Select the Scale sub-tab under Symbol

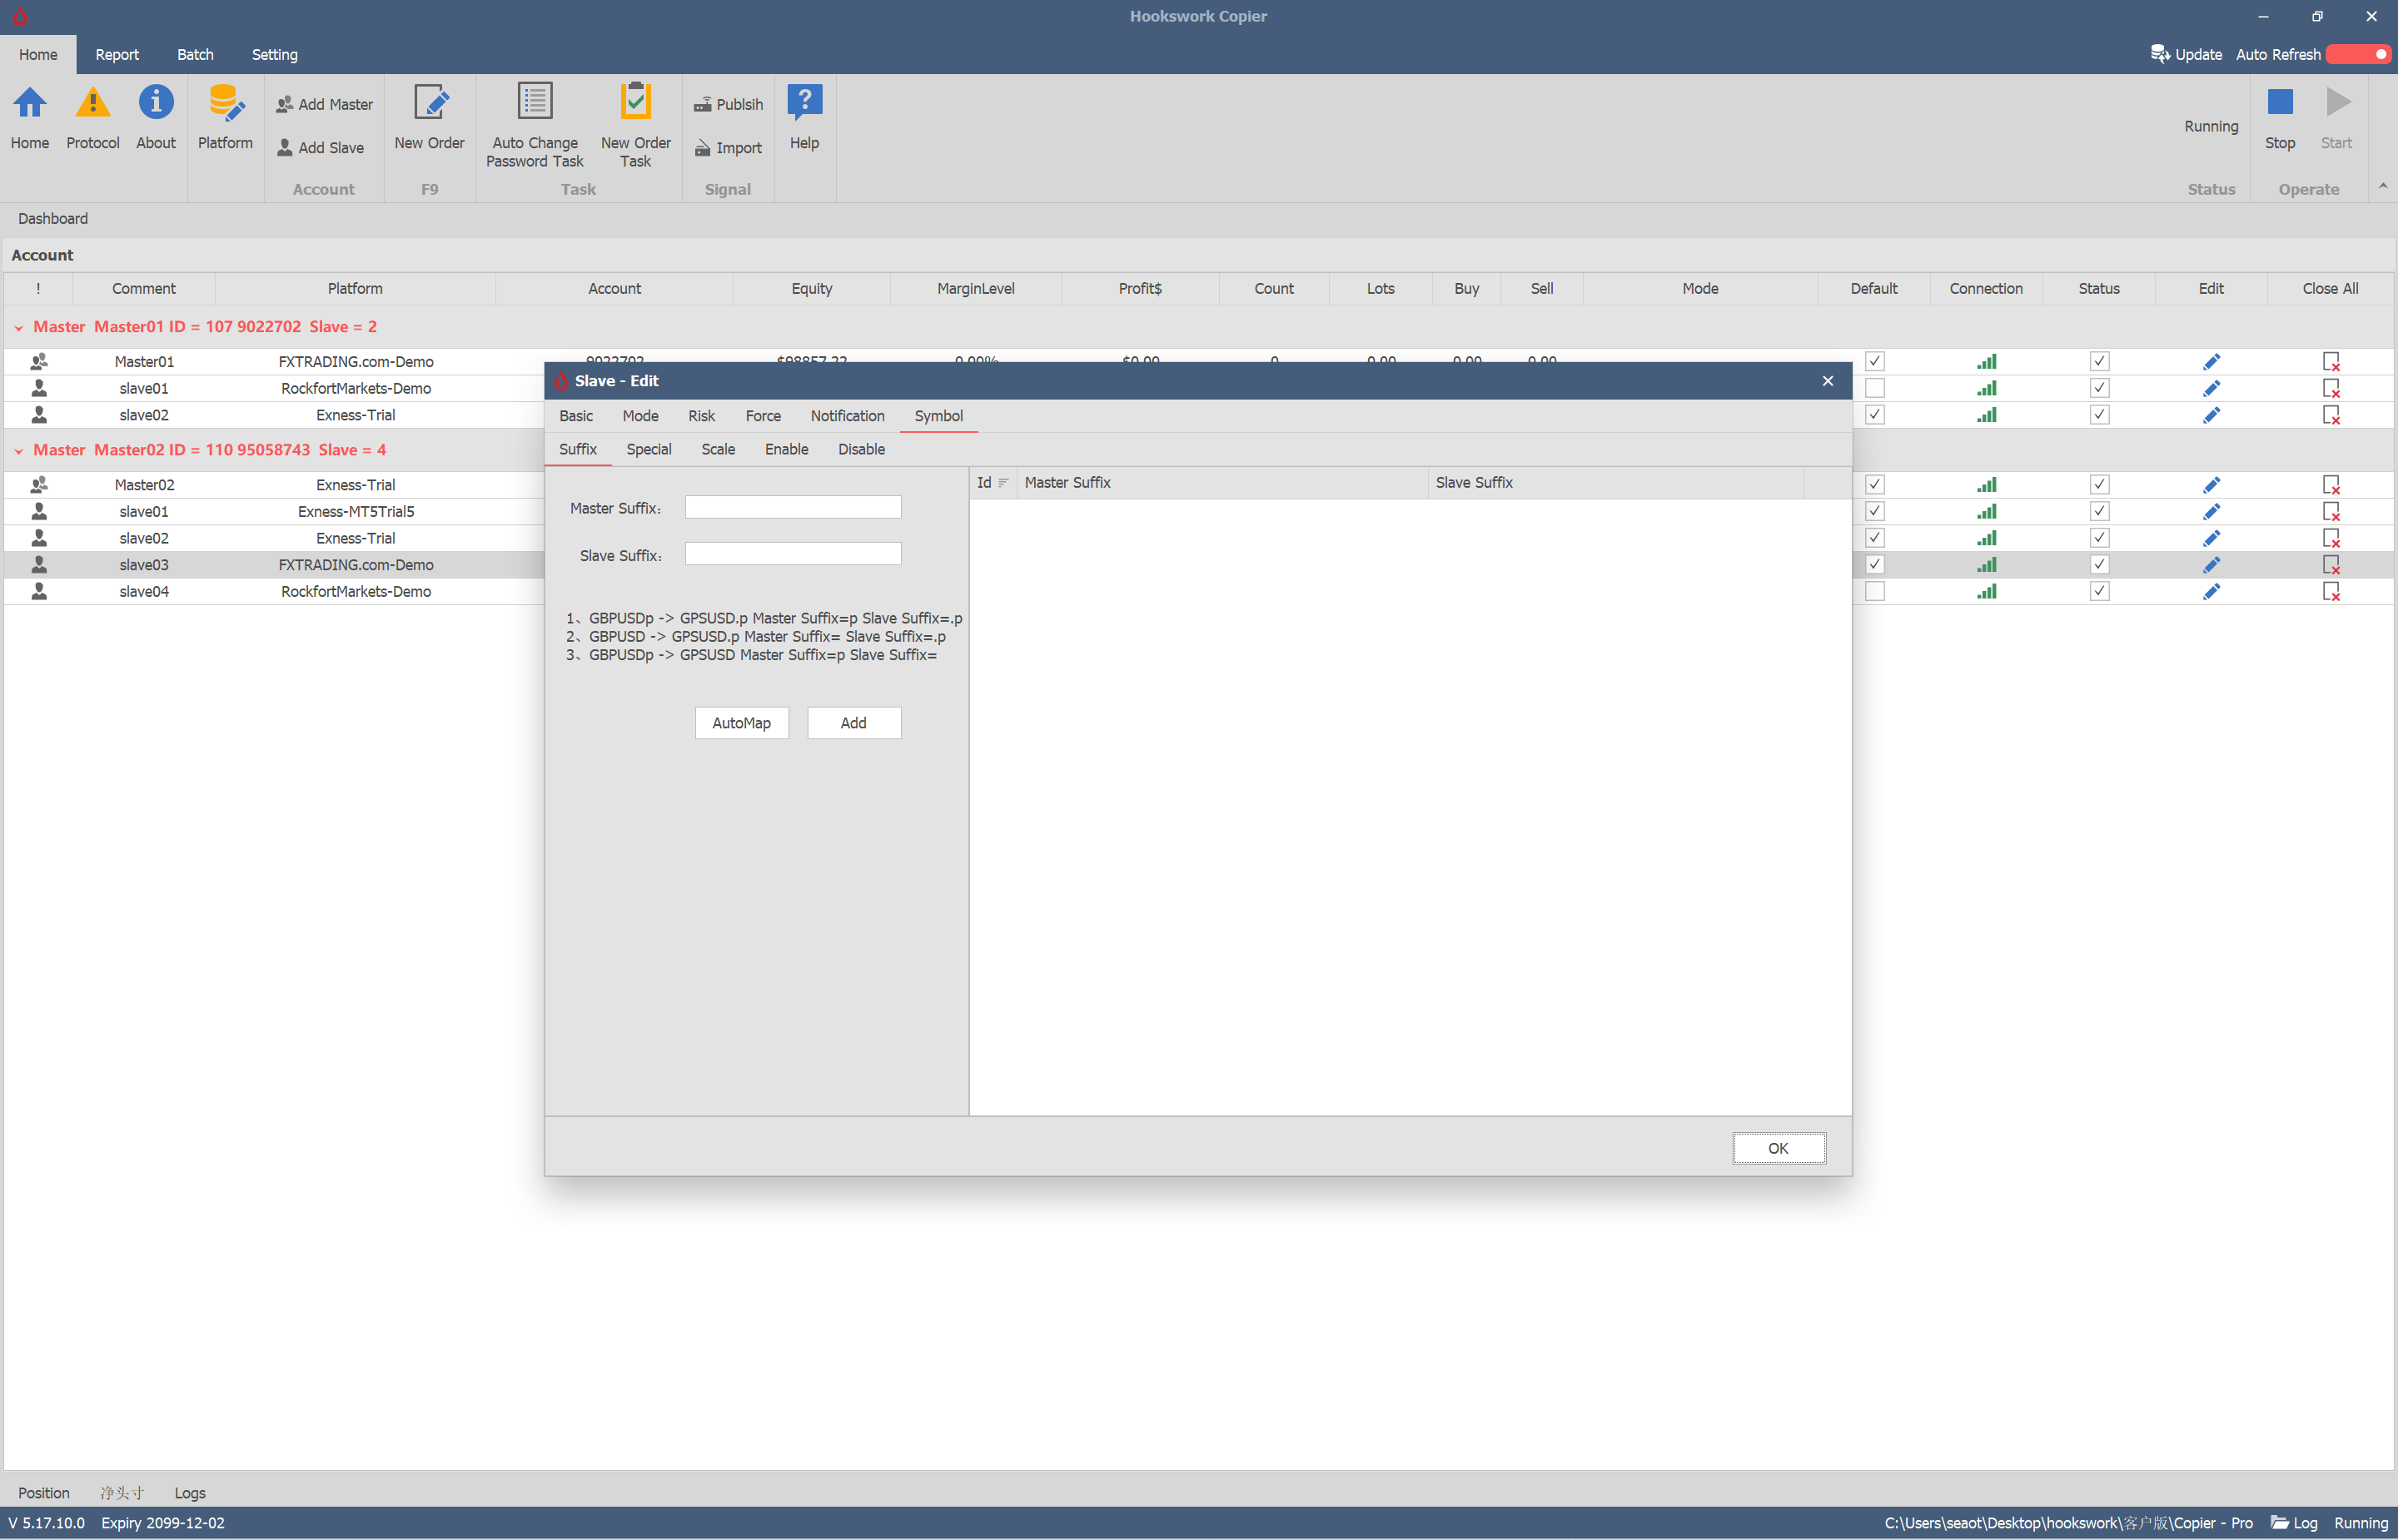point(718,449)
